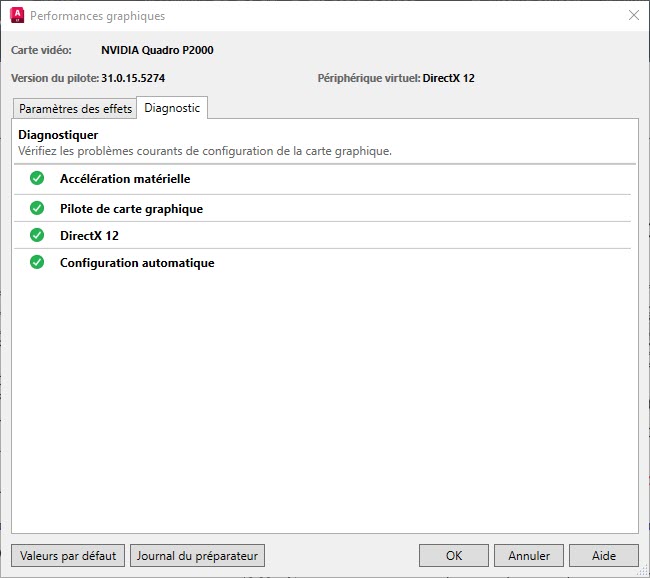
Task: Click the driver version 31.0.15.5274 text
Action: pyautogui.click(x=133, y=78)
